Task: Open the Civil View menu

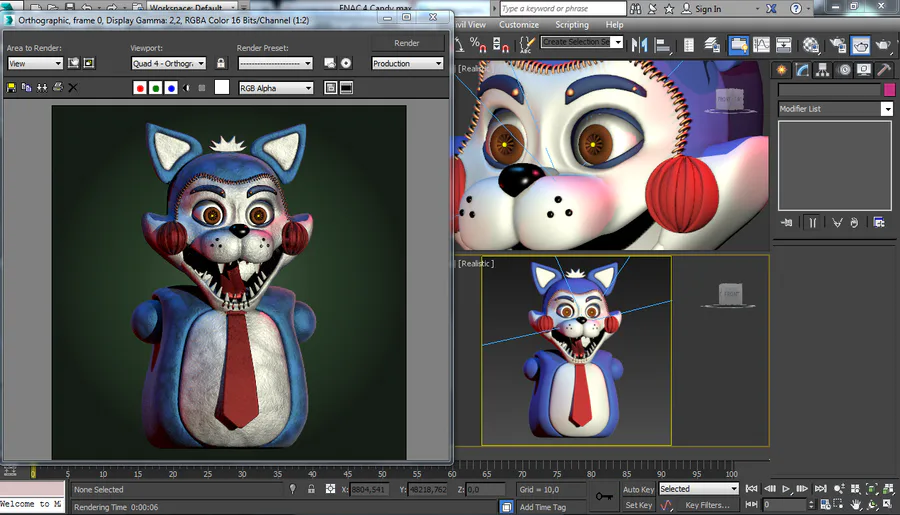Action: point(471,25)
